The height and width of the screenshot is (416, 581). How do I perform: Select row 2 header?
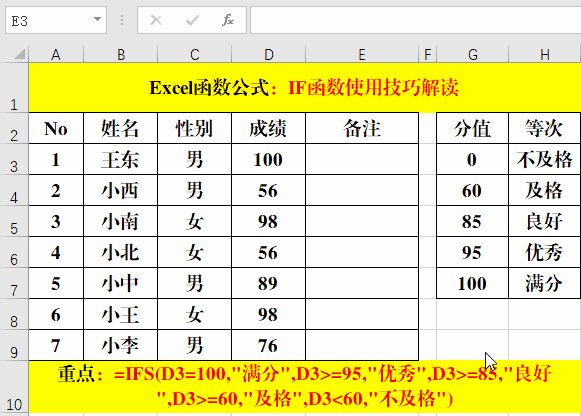(14, 128)
